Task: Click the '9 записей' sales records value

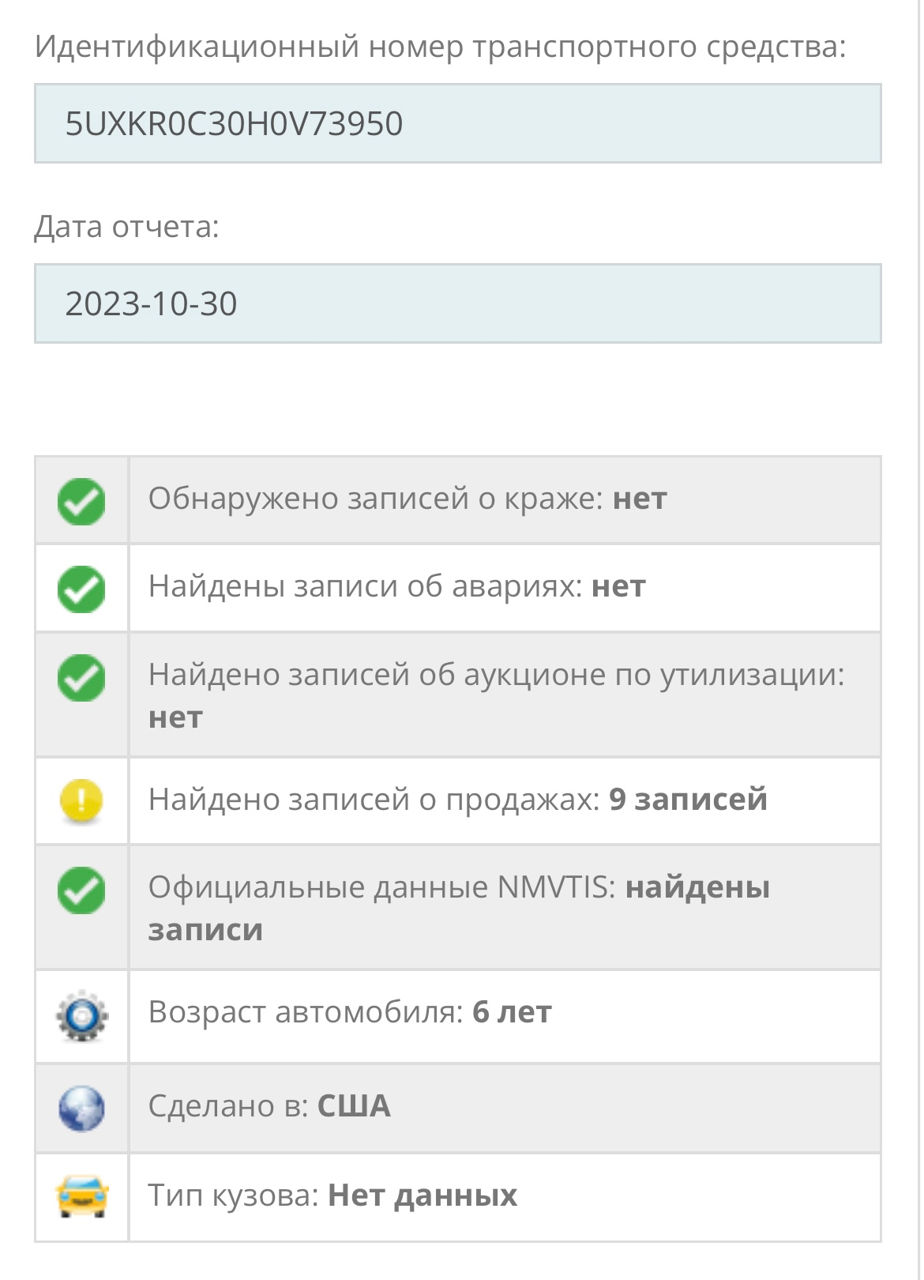Action: tap(688, 799)
